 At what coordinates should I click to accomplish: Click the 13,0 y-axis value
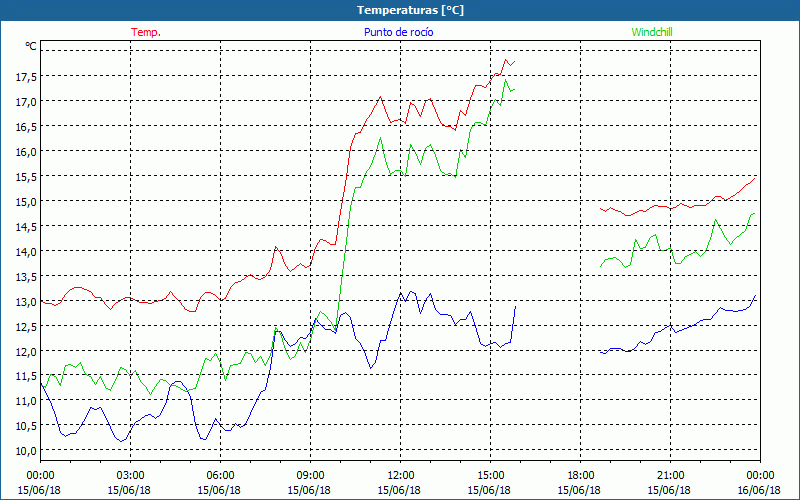[26, 301]
